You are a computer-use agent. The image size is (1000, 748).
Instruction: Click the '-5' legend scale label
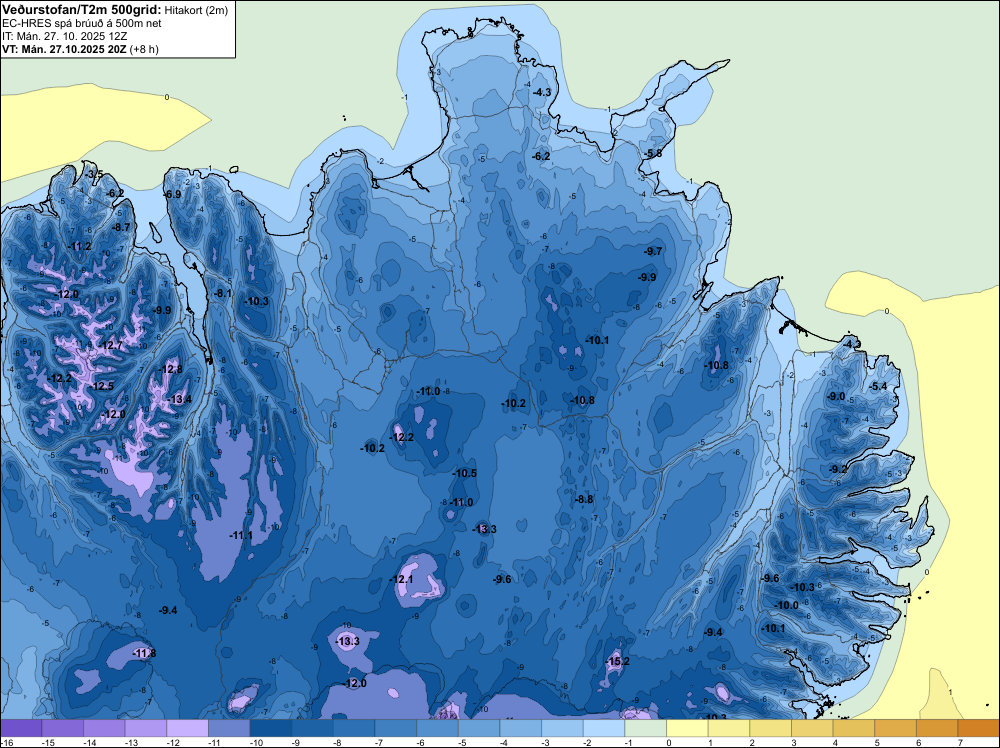tap(462, 743)
